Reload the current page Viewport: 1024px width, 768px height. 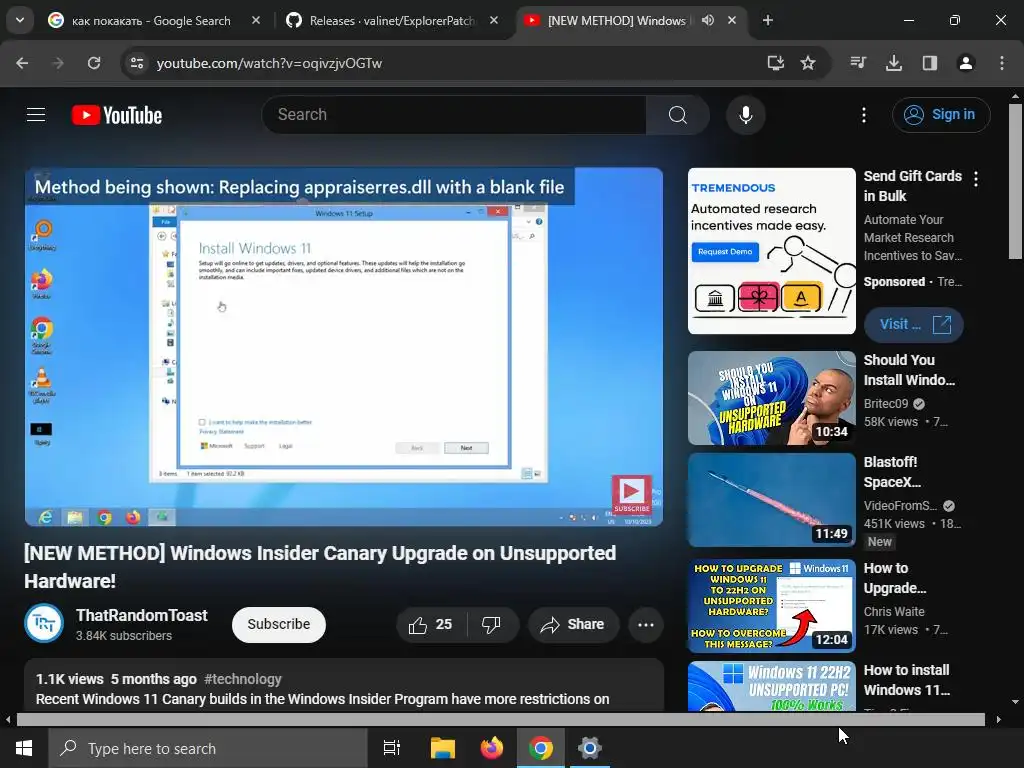point(94,63)
